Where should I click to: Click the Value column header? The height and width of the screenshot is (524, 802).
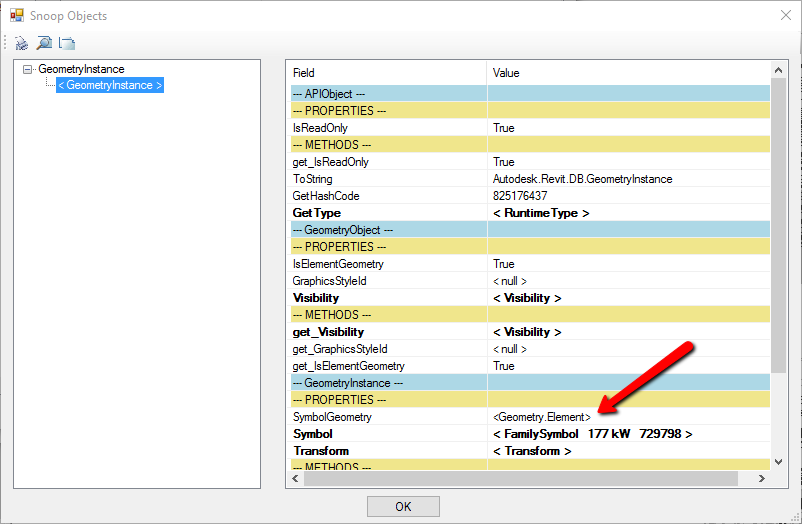tap(507, 73)
